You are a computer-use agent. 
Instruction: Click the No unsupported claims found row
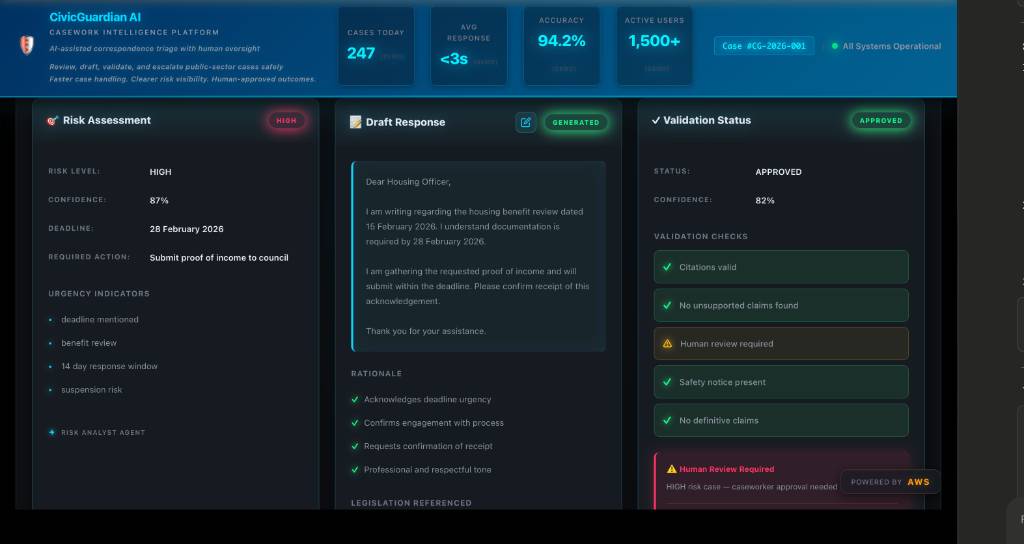[x=781, y=305]
